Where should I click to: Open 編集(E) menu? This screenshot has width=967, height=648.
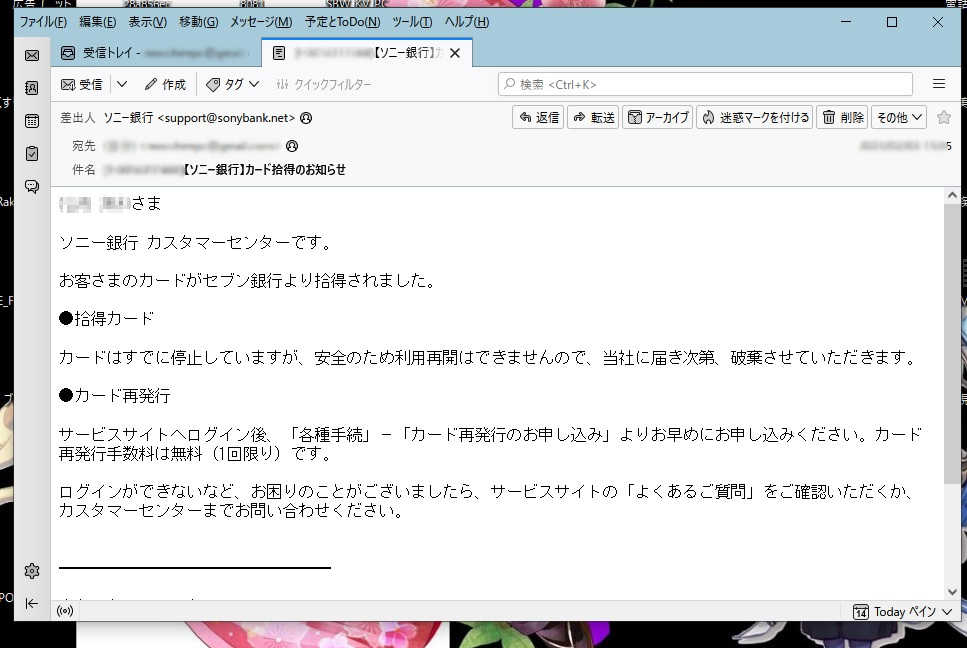[97, 22]
